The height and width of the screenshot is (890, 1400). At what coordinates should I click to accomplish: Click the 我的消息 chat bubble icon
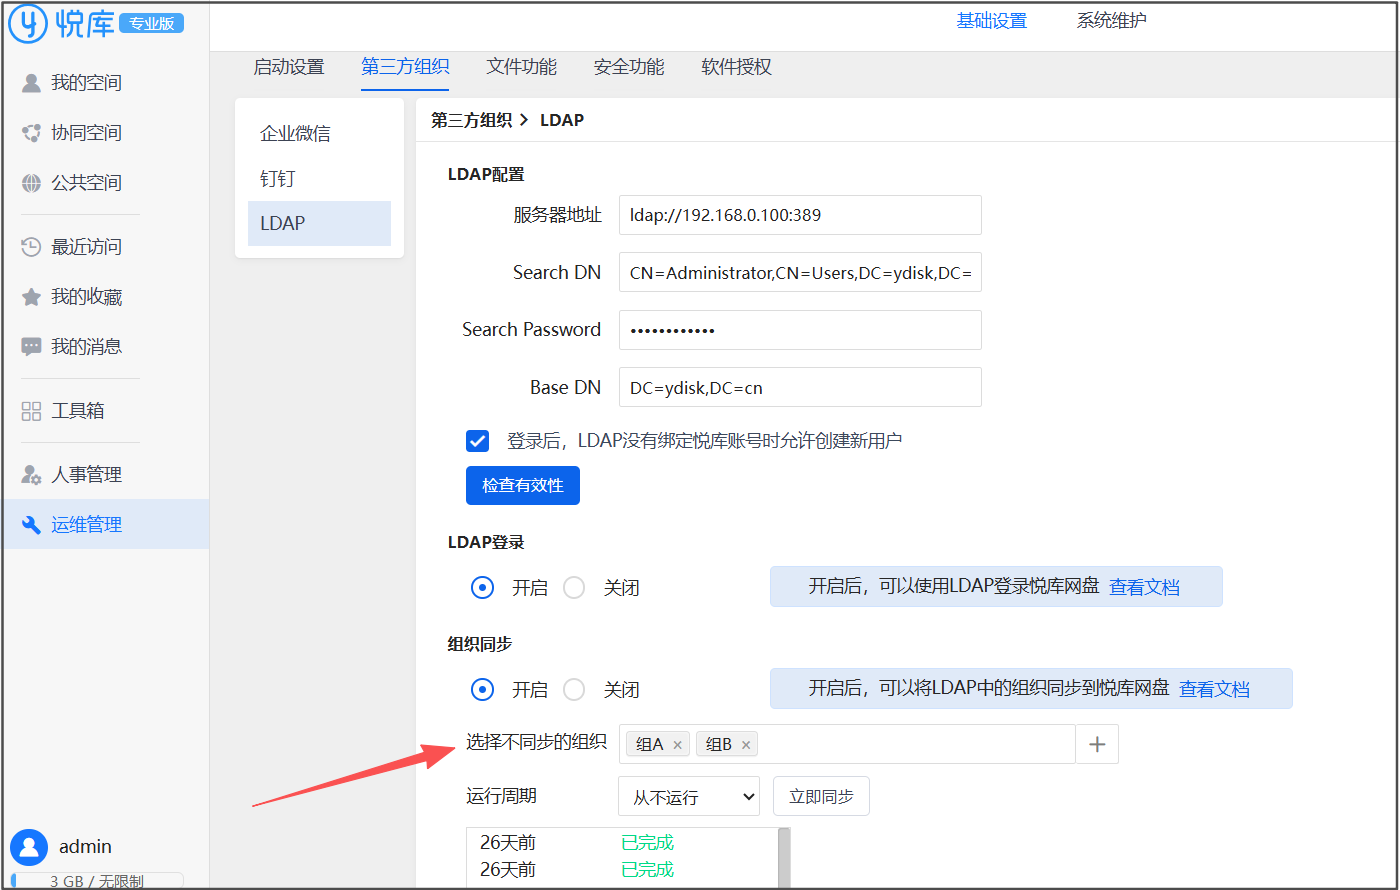(x=31, y=347)
